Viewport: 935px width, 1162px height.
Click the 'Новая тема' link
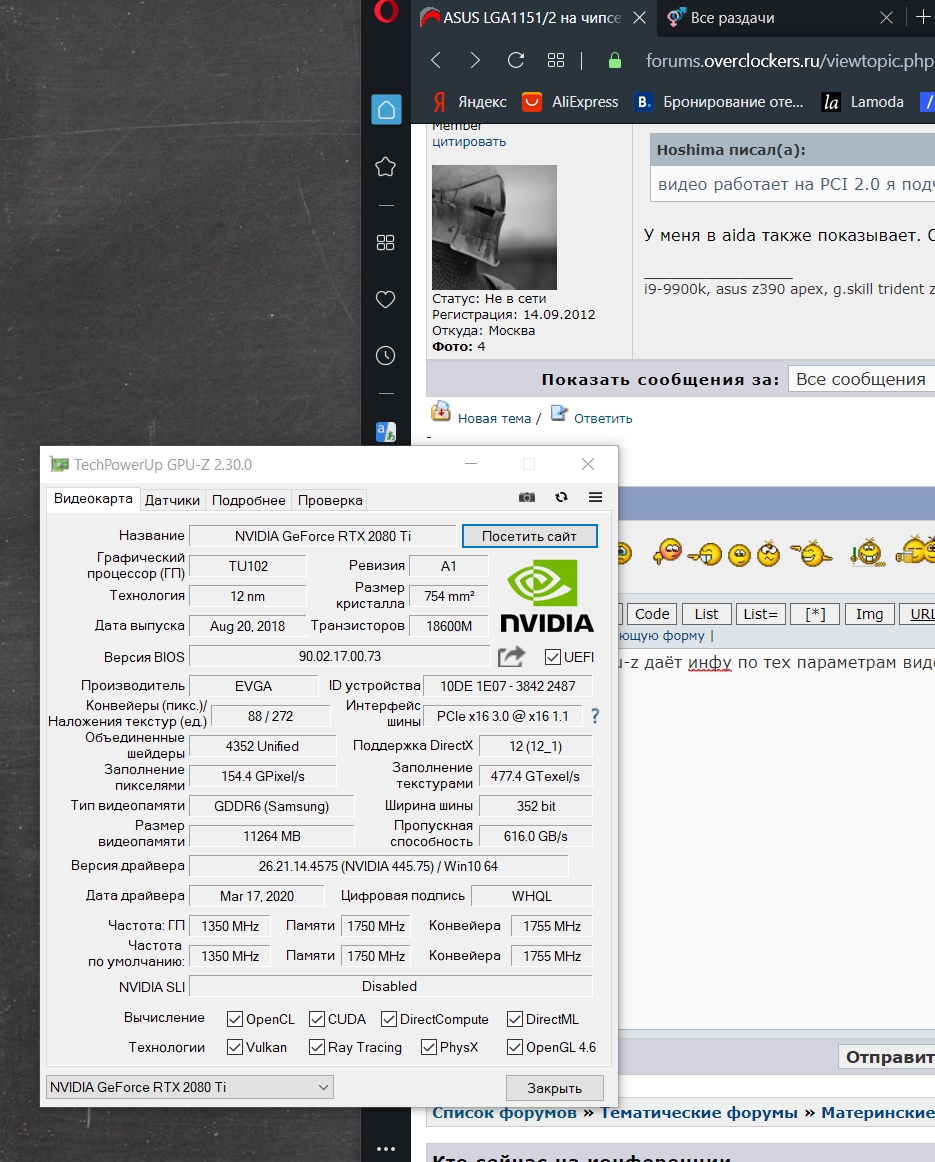point(494,419)
